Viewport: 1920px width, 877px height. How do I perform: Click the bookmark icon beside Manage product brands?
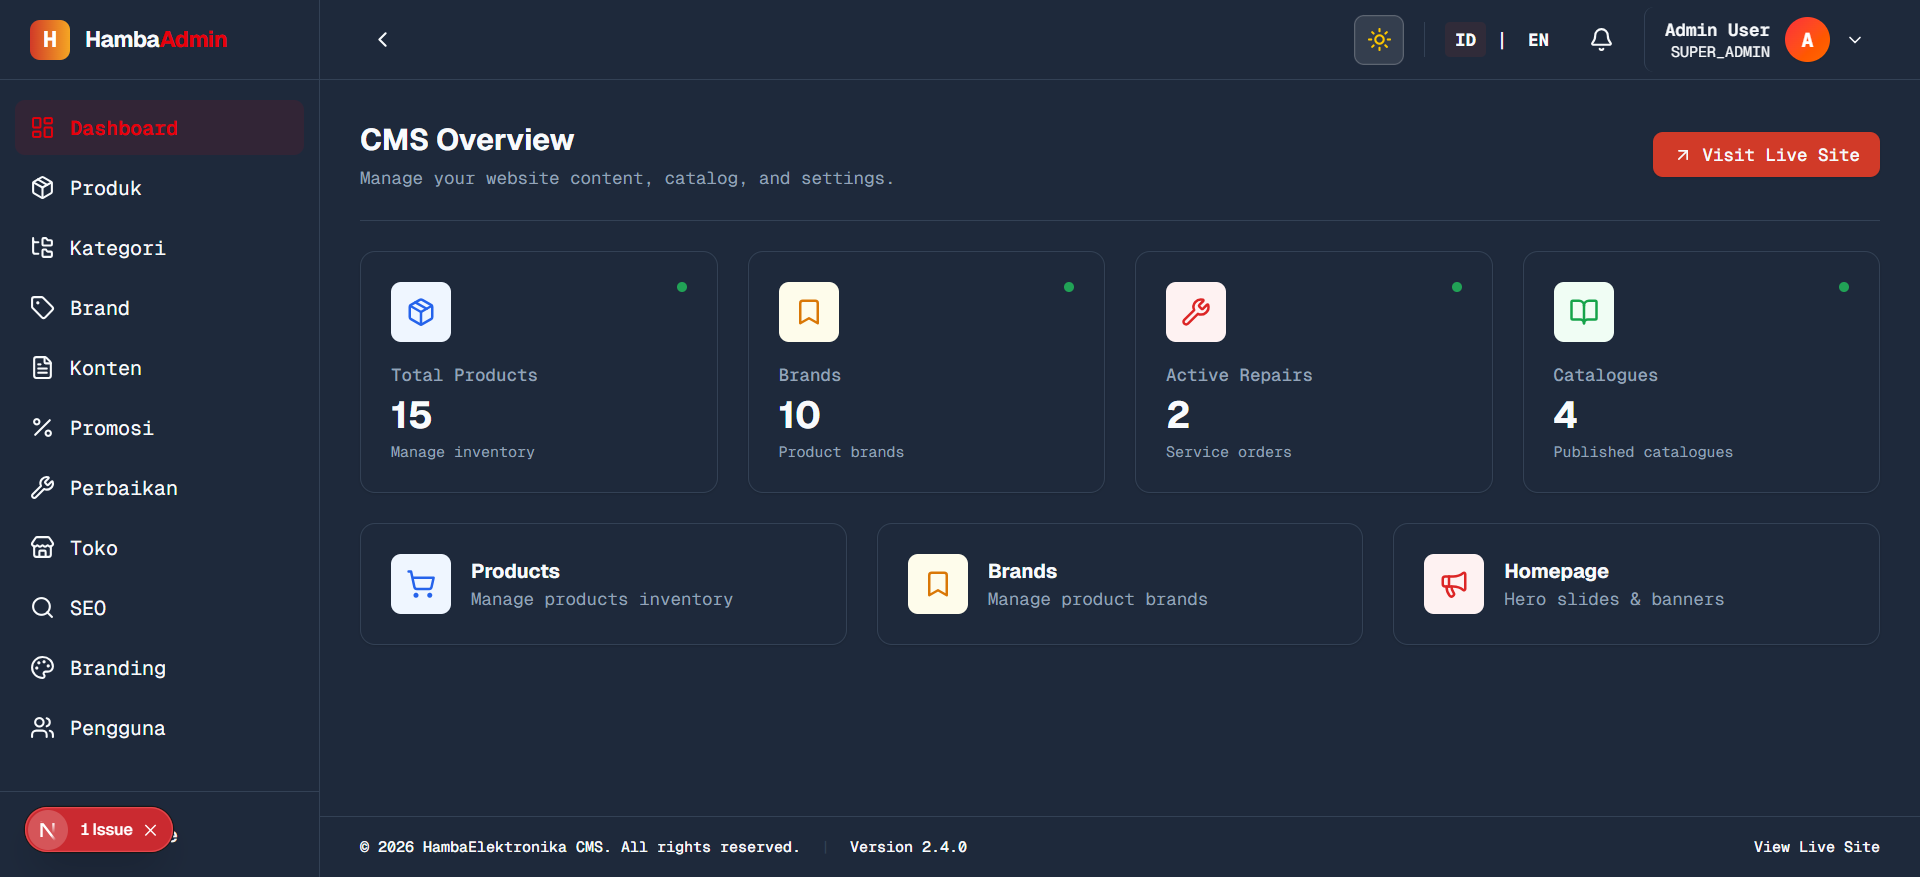pos(938,584)
